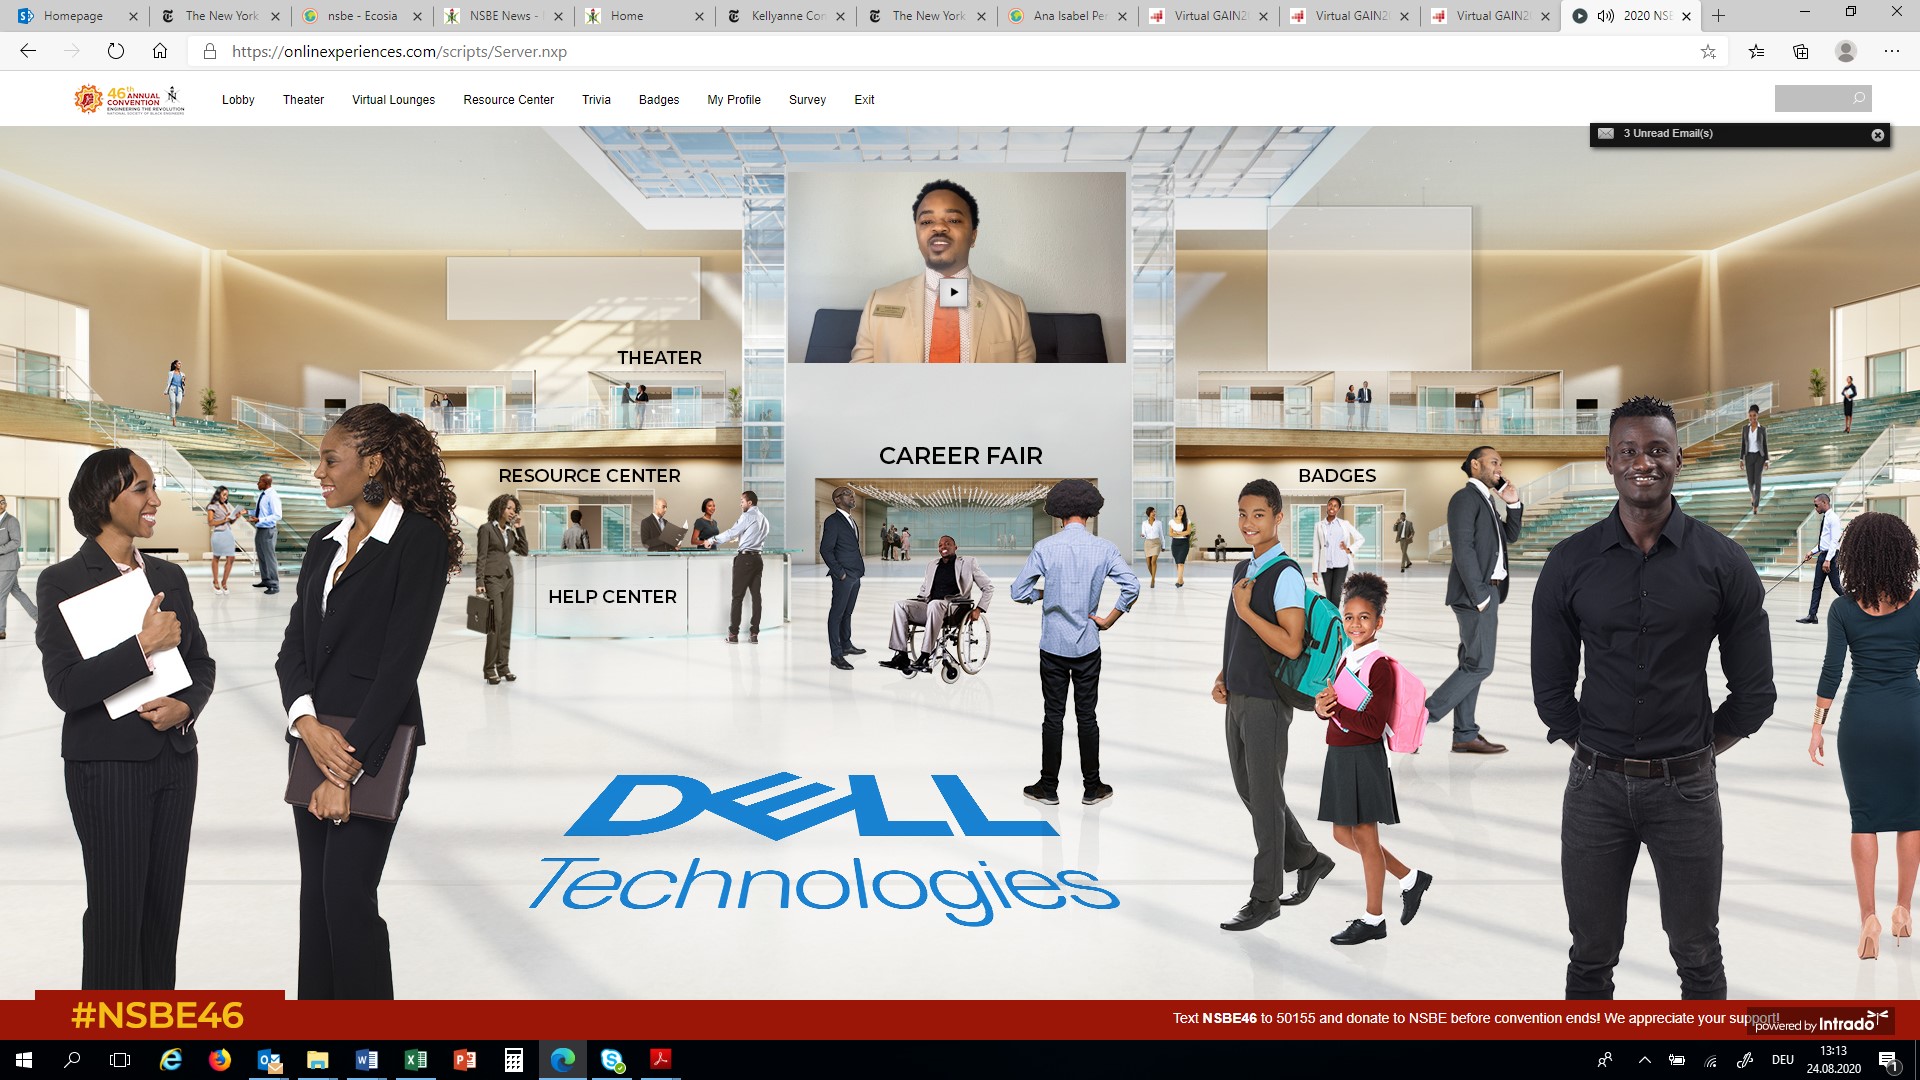Open Virtual Lounges menu item
This screenshot has height=1080, width=1920.
tap(393, 100)
